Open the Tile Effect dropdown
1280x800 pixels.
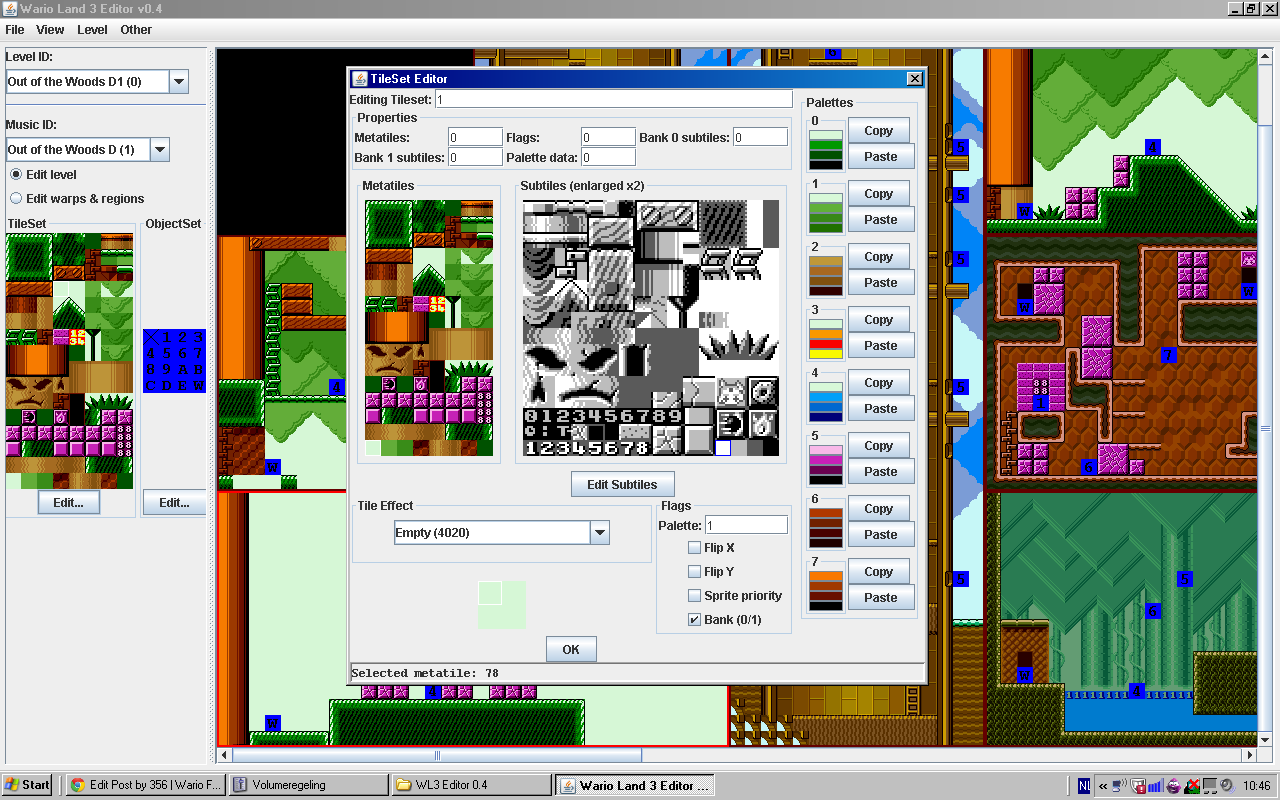click(599, 533)
